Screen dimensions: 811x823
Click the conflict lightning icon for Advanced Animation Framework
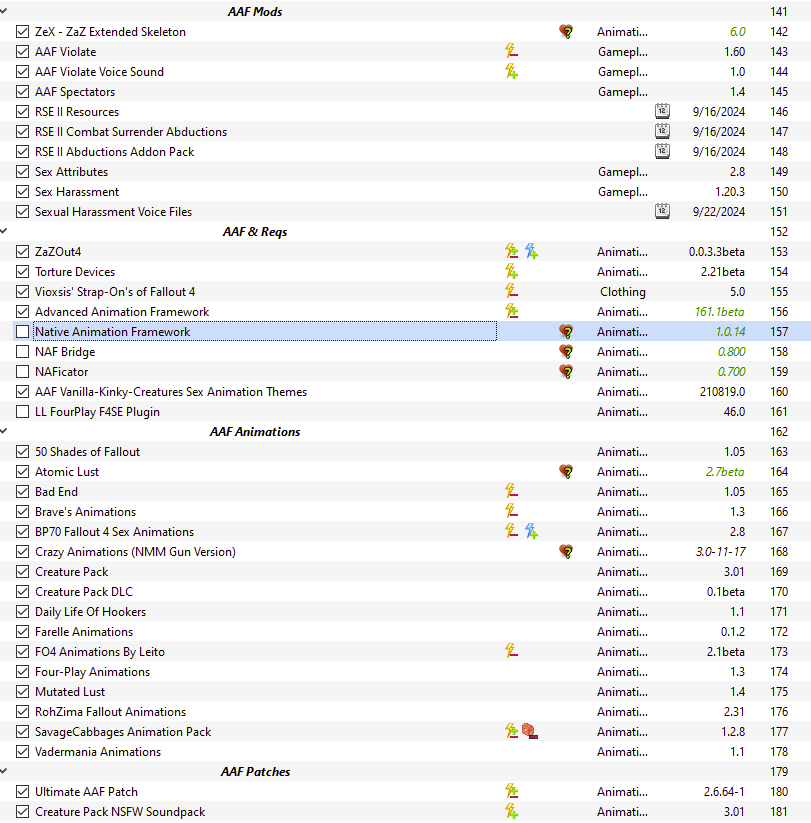[x=511, y=312]
